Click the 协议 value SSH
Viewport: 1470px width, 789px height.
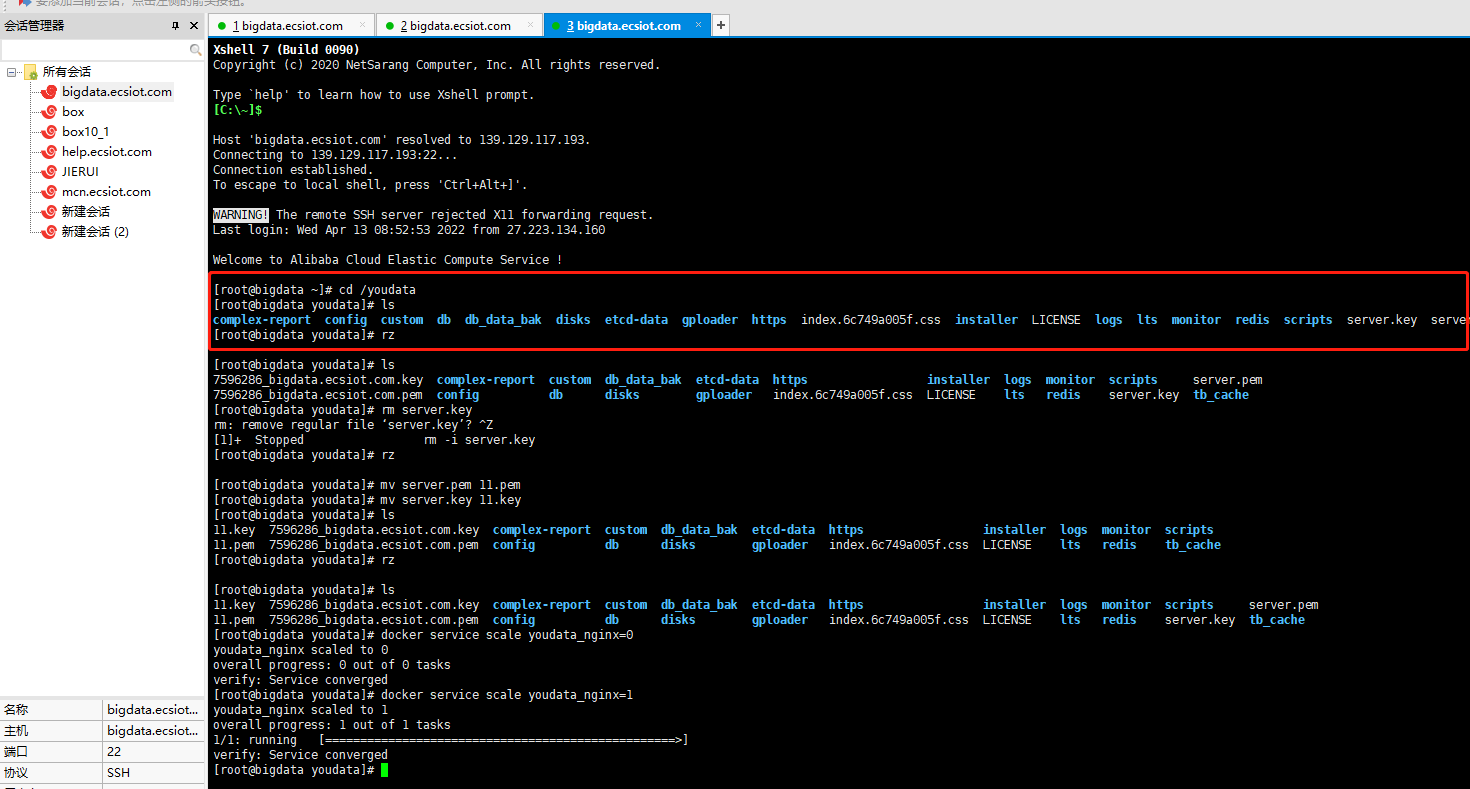[x=118, y=772]
